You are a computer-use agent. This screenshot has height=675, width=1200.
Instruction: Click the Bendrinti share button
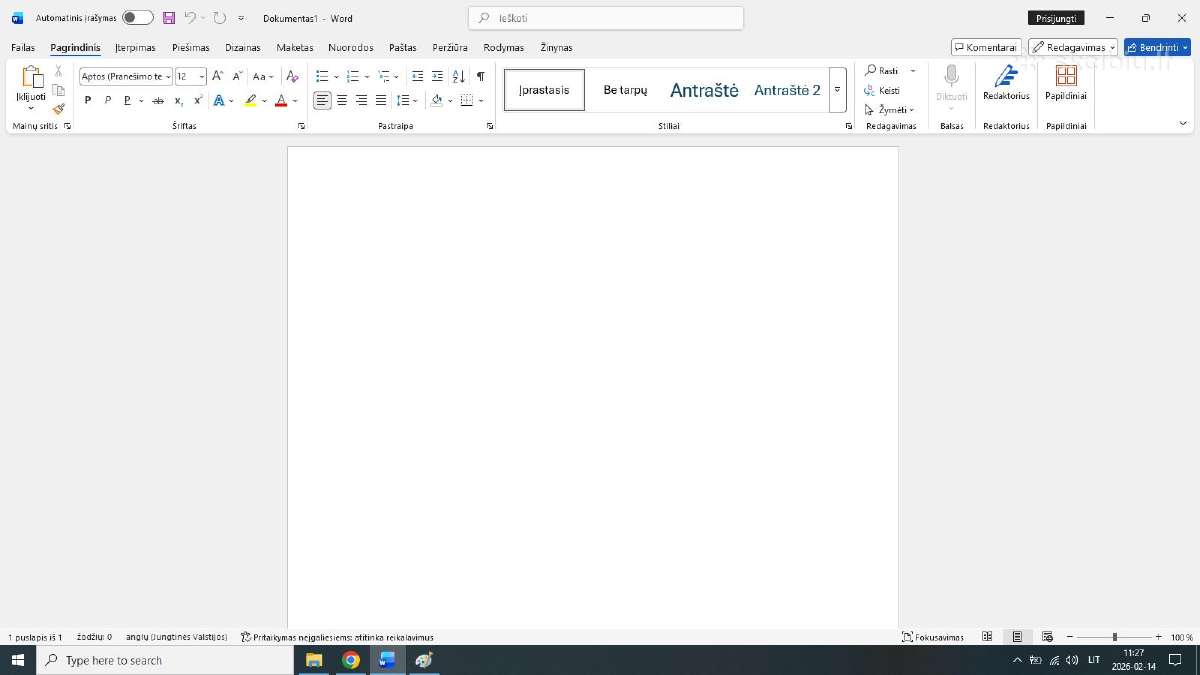[x=1157, y=47]
